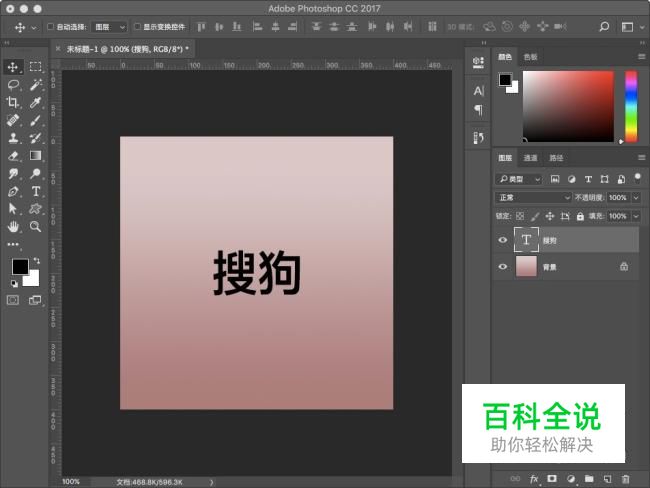Choose the Gradient tool

point(35,155)
